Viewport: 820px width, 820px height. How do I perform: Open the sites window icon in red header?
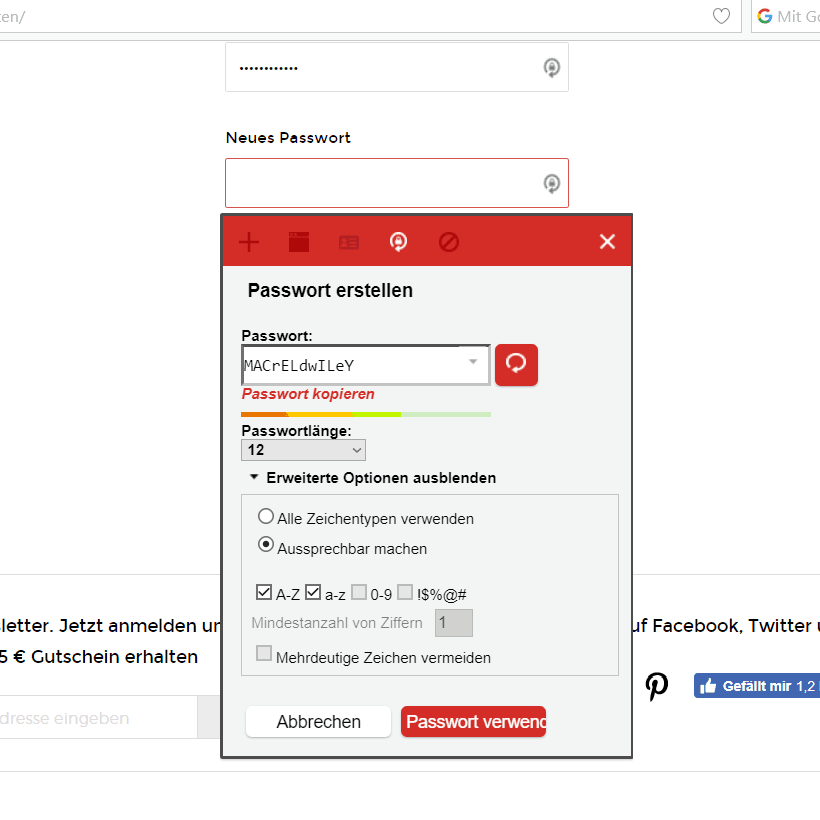point(299,242)
